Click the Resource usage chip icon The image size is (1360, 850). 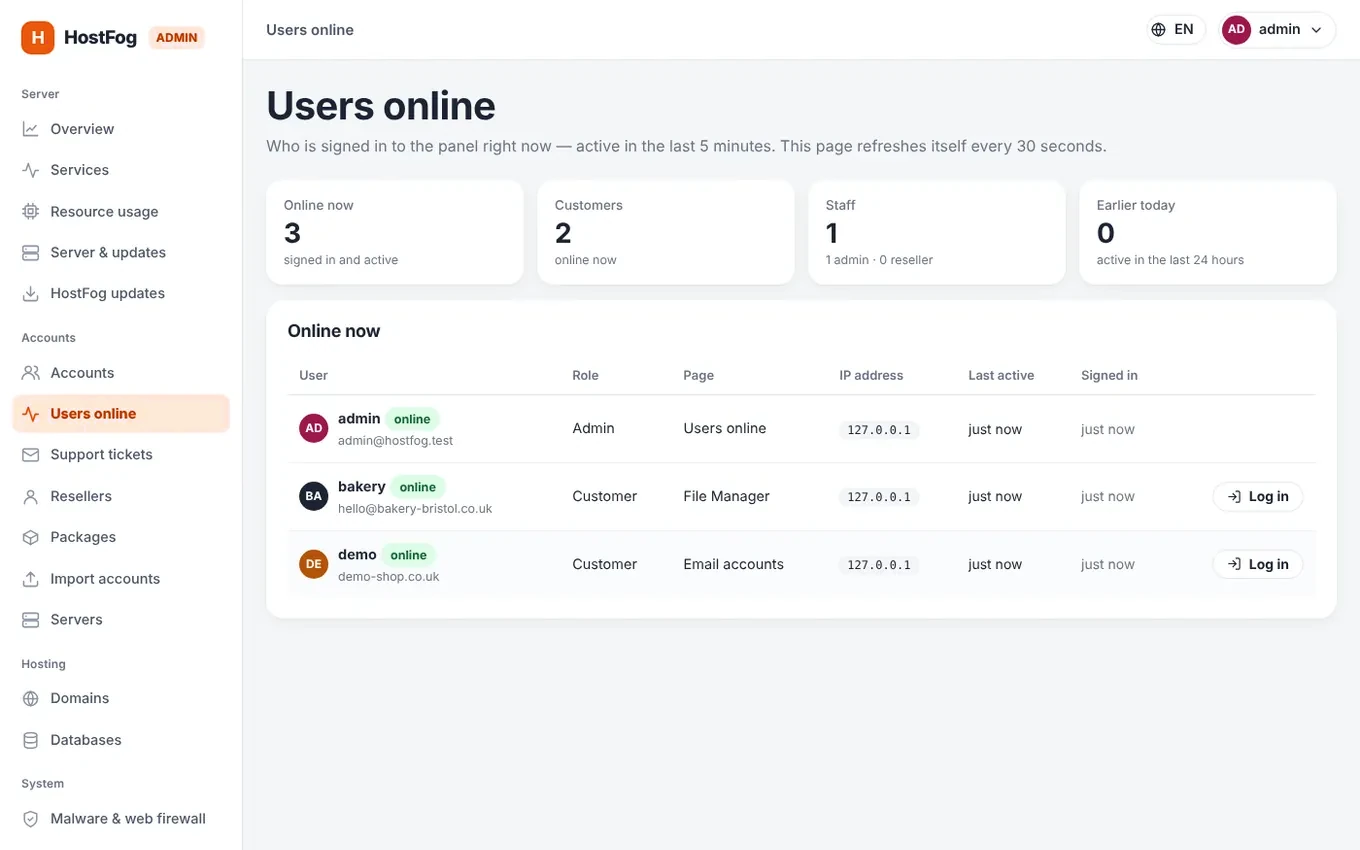point(31,212)
